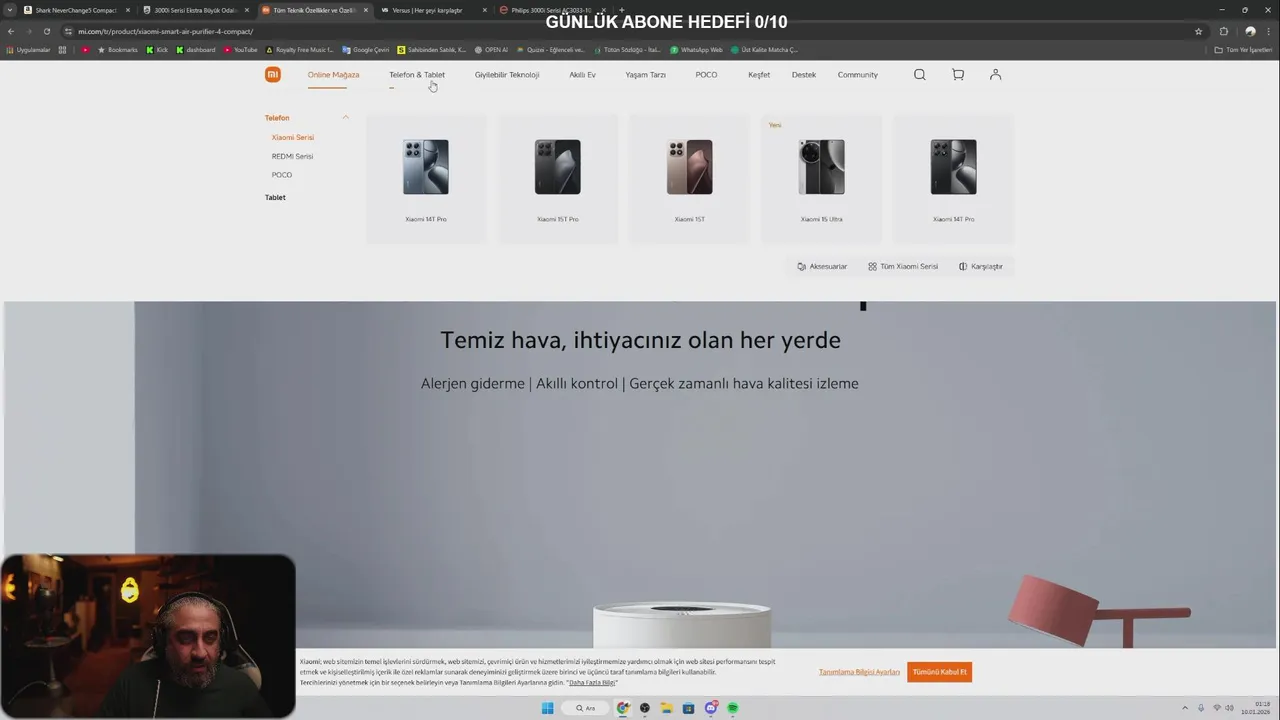Screen dimensions: 1280x720
Task: Accept all cookies with Tümünü Kabul Et
Action: point(939,672)
